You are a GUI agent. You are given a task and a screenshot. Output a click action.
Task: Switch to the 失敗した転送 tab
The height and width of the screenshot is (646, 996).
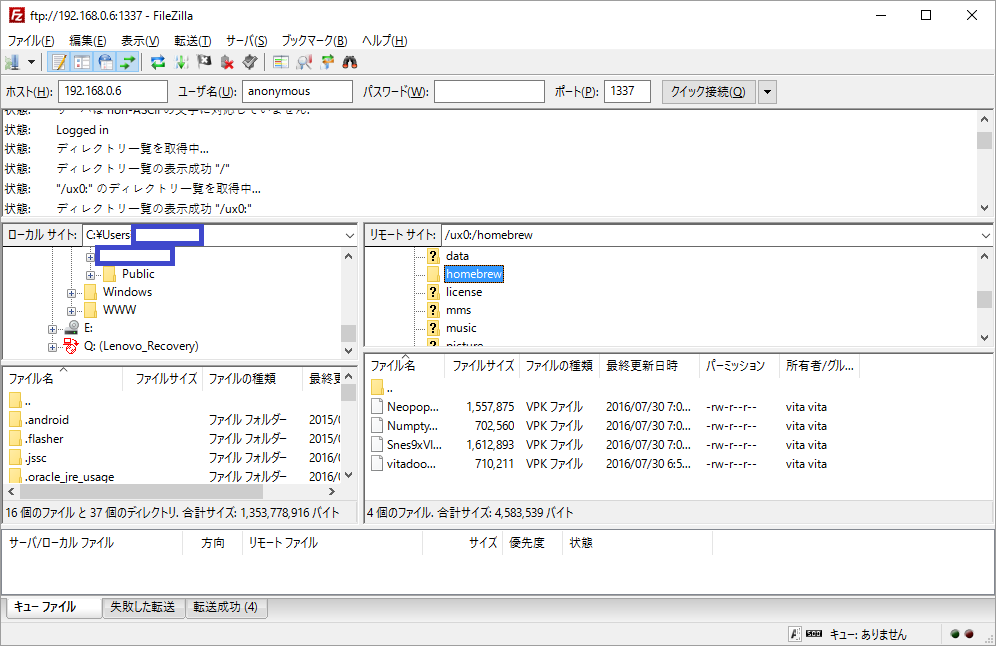(143, 607)
